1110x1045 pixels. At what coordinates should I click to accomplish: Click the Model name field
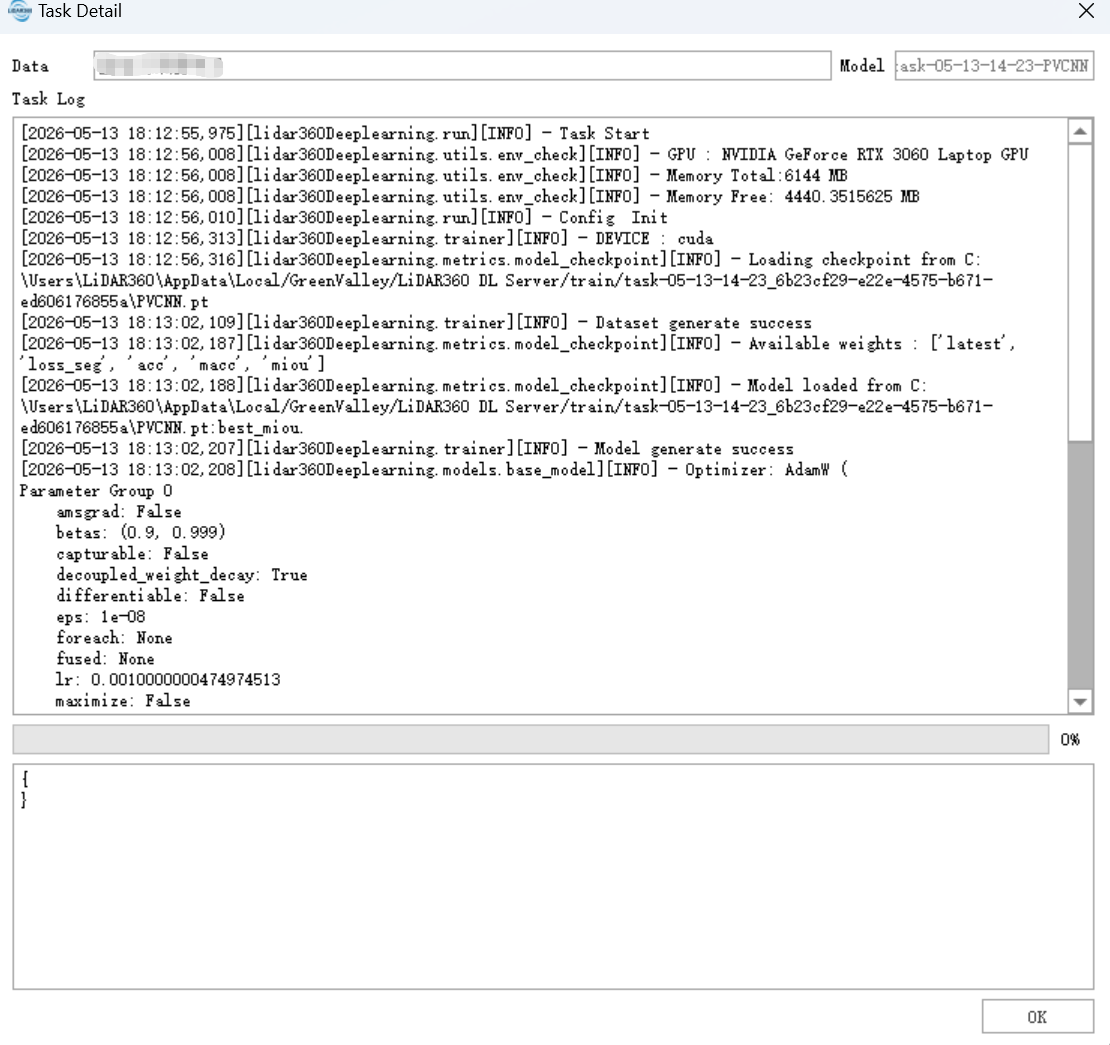click(x=994, y=66)
